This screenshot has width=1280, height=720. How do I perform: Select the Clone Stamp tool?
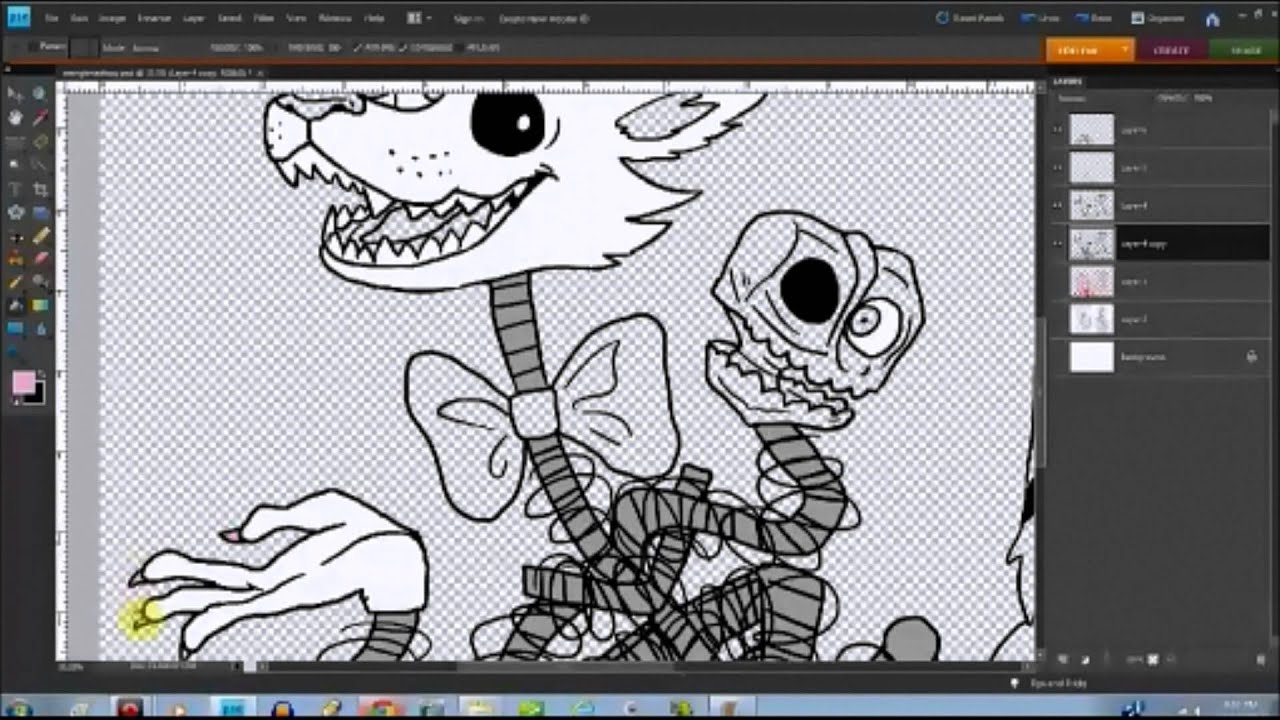15,259
